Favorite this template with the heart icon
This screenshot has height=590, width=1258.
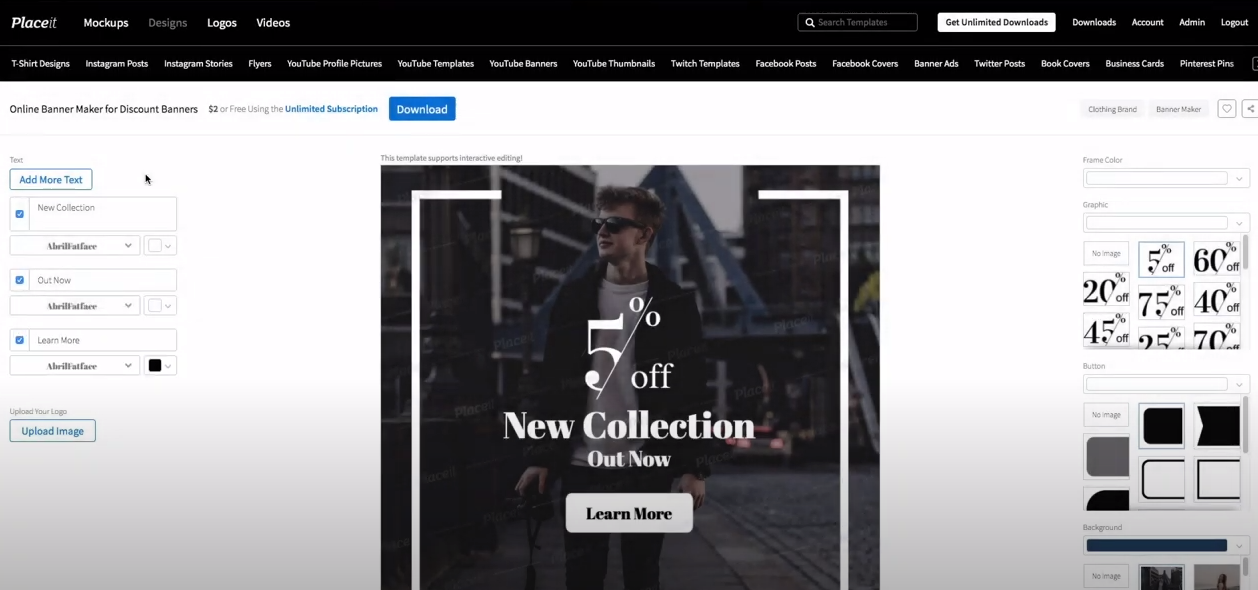tap(1226, 108)
